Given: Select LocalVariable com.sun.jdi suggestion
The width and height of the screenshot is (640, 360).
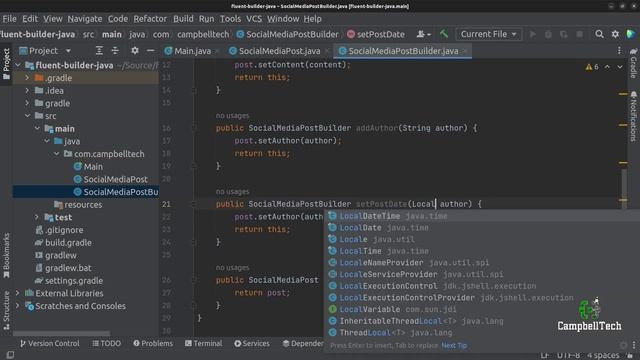Looking at the screenshot, I should [482, 309].
